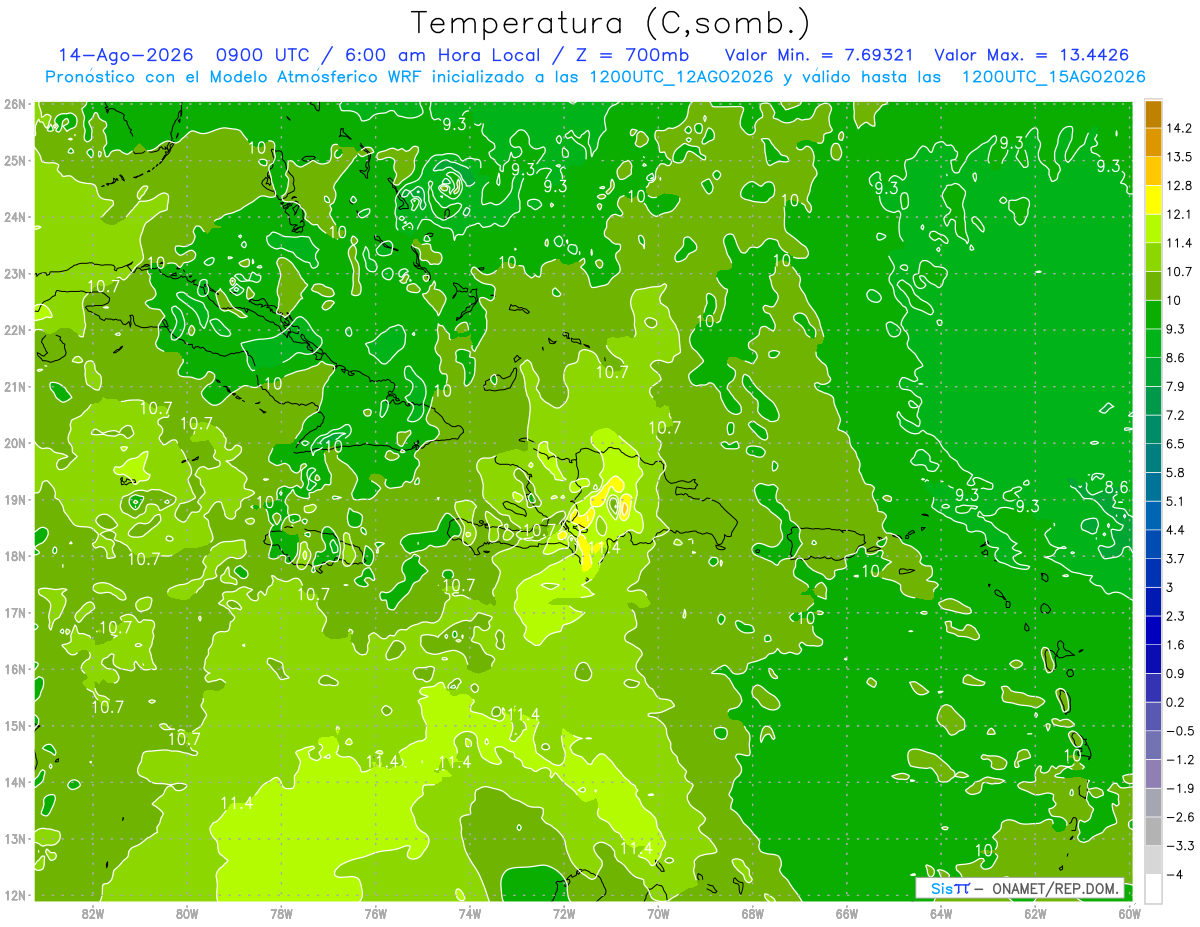Image resolution: width=1200 pixels, height=927 pixels.
Task: Click the legend value '-0.5'
Action: [x=1179, y=731]
